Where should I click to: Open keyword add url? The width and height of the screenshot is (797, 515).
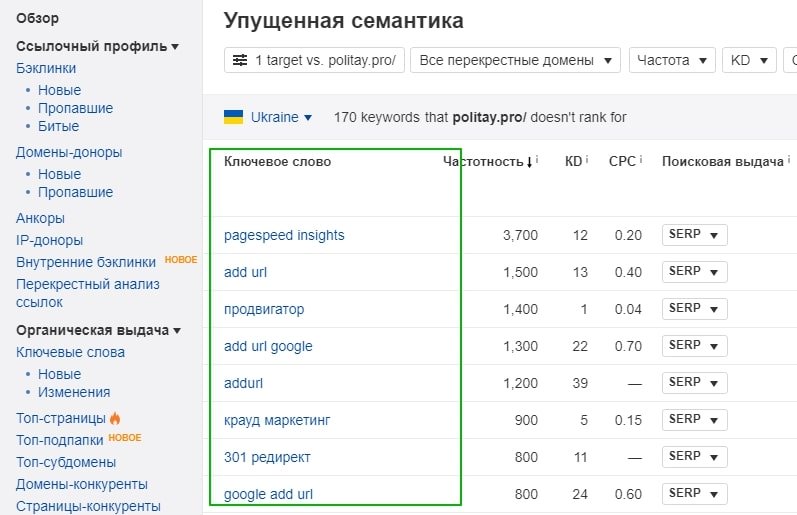(x=245, y=272)
